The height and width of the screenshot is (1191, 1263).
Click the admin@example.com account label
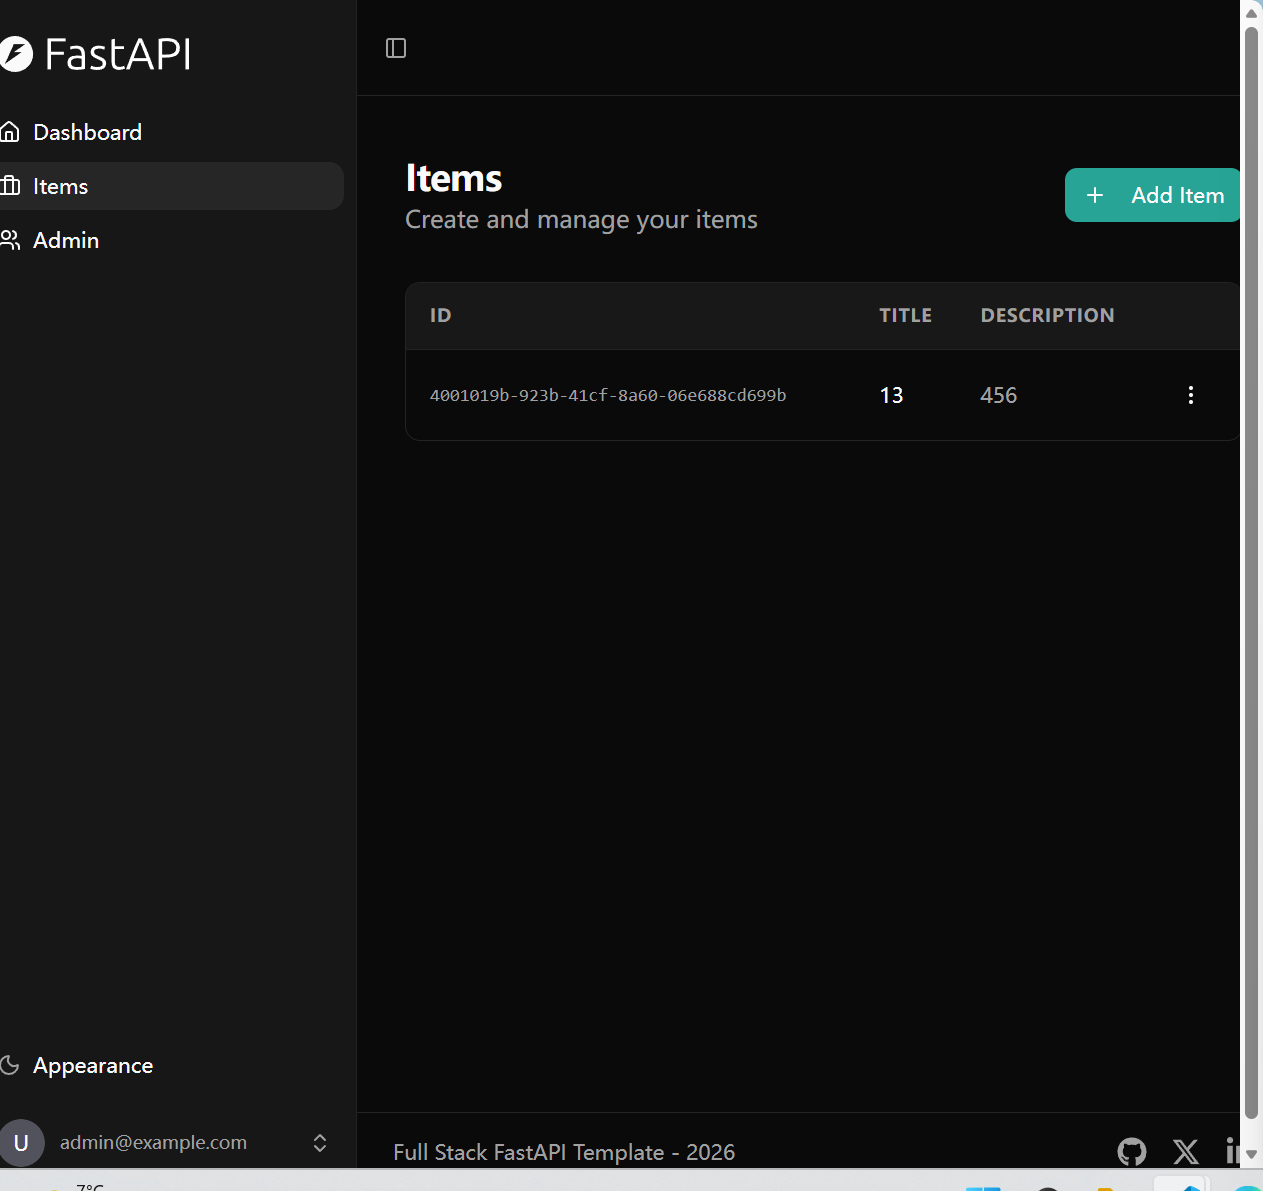[x=153, y=1142]
